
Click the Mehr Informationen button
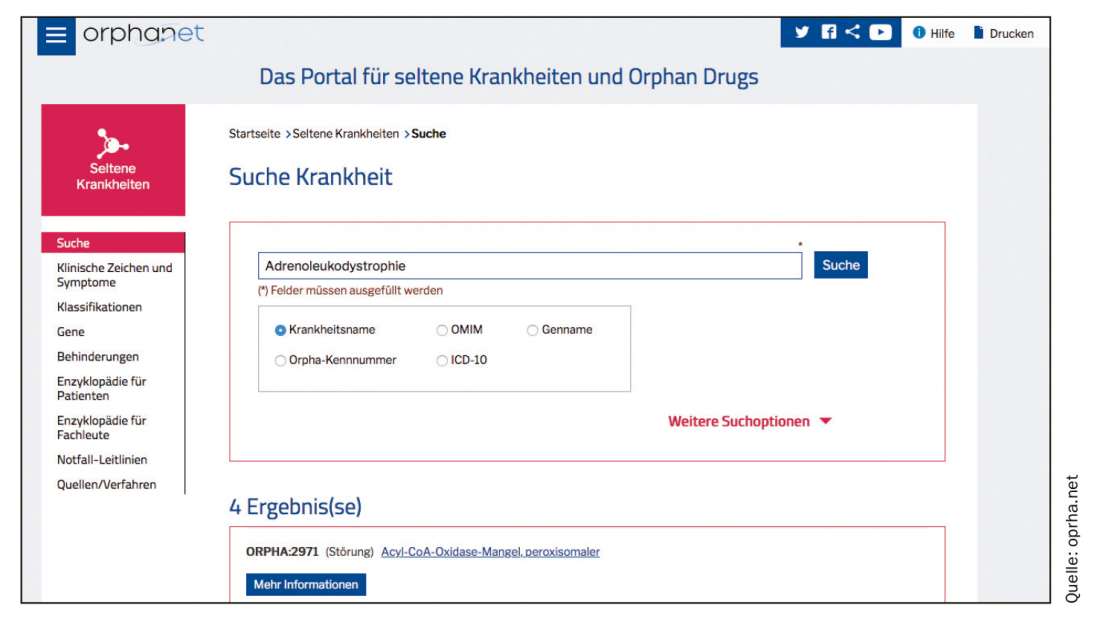(306, 585)
